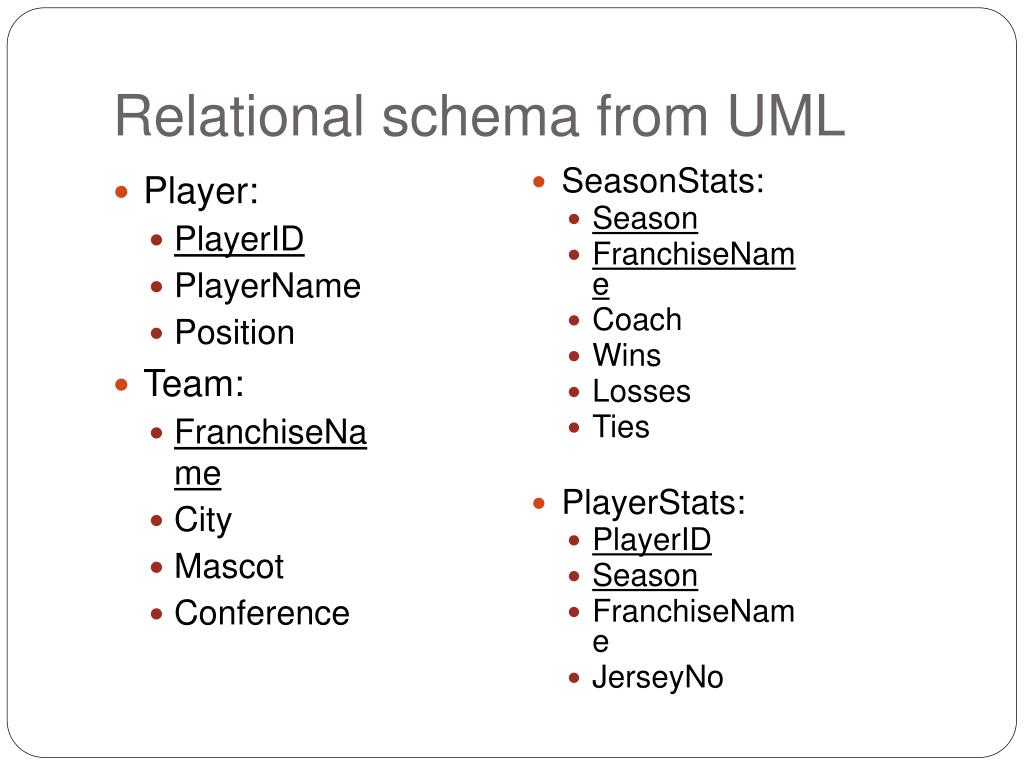Select the PlayerName attribute
1024x768 pixels.
(x=268, y=286)
